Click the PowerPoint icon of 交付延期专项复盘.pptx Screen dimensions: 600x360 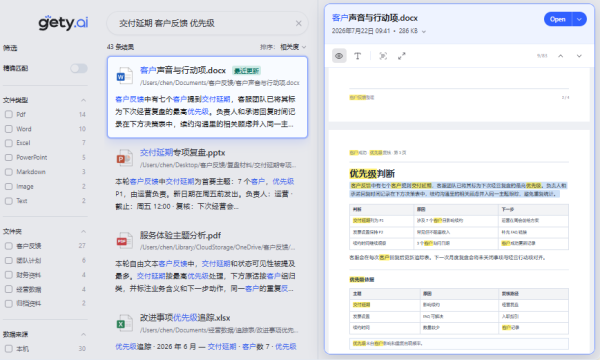pos(124,158)
